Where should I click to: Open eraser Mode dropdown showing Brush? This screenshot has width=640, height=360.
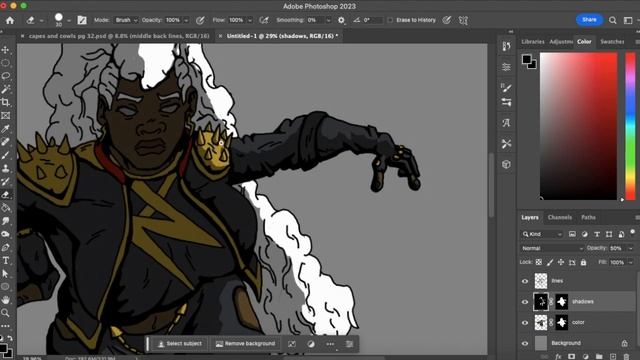pyautogui.click(x=126, y=20)
